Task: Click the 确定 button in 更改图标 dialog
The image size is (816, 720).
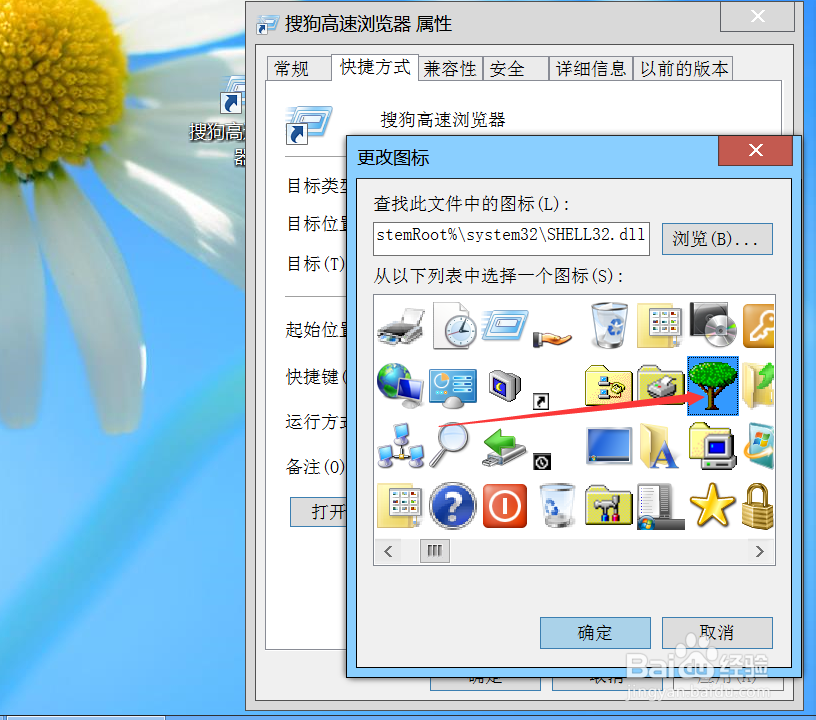Action: click(595, 633)
